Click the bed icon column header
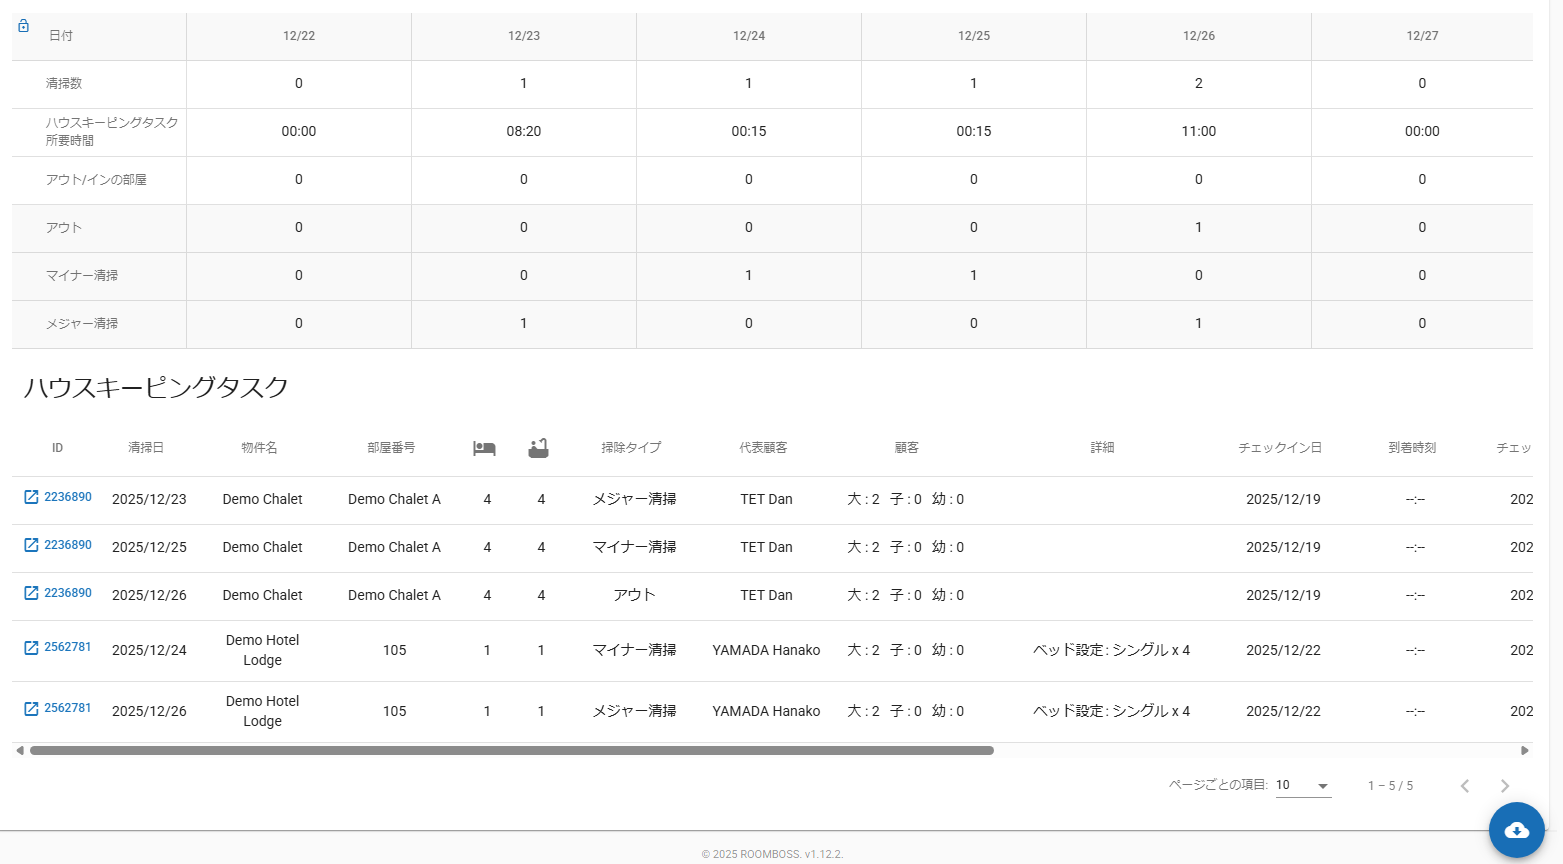The height and width of the screenshot is (864, 1563). [x=484, y=448]
